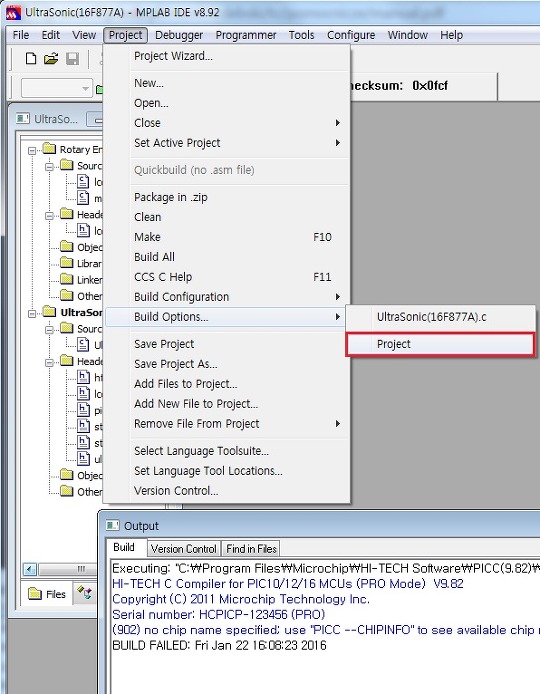The image size is (540, 694).
Task: Click the 'Serial number: HCPICP-123456 (PRO)' output line
Action: (219, 614)
